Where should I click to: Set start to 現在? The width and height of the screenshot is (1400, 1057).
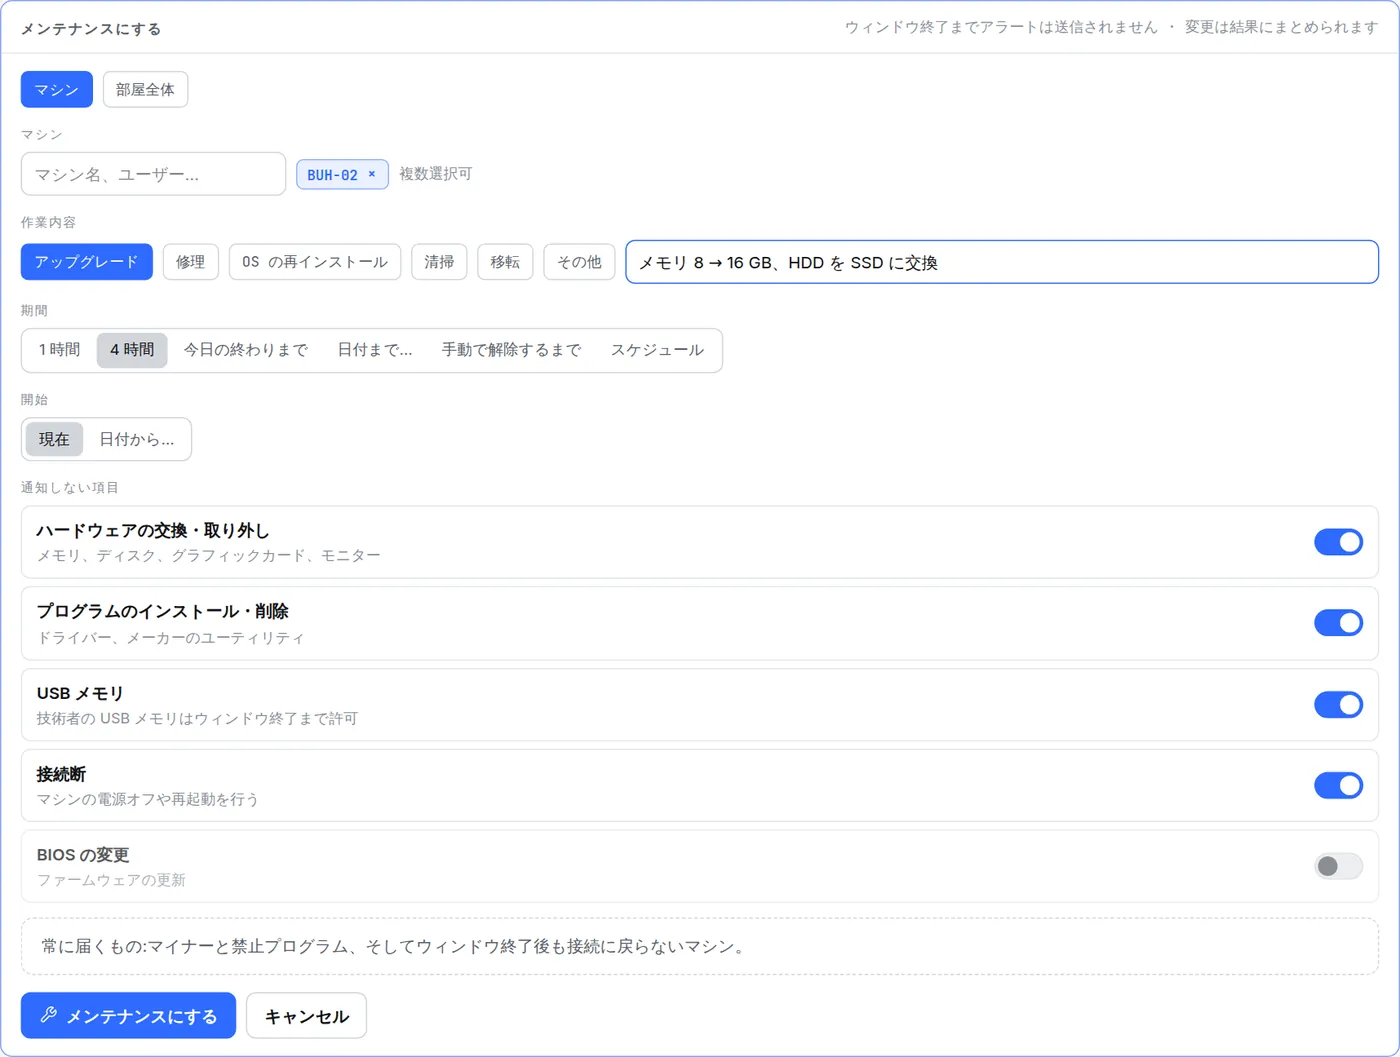click(54, 439)
